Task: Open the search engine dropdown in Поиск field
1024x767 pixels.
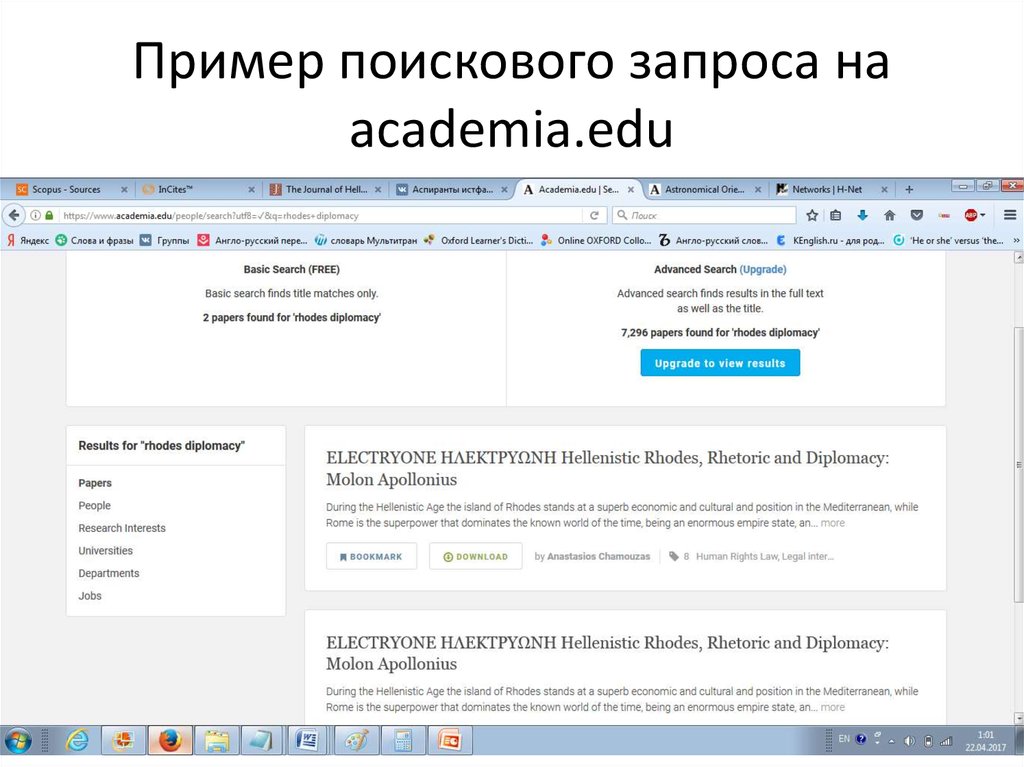Action: 621,214
